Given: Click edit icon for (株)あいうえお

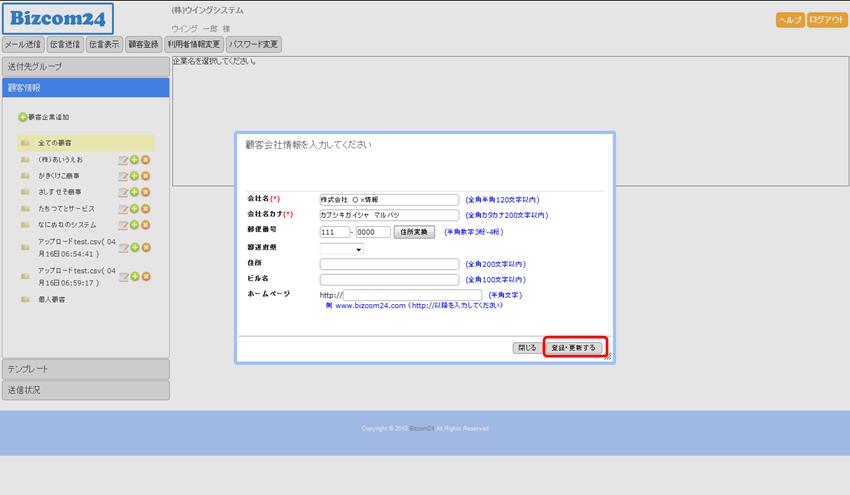Looking at the screenshot, I should (x=123, y=160).
